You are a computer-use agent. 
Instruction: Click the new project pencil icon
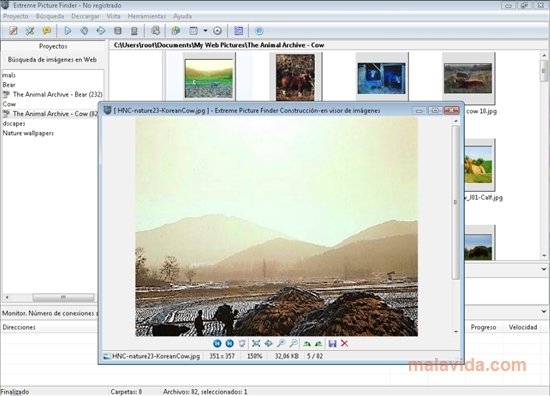point(13,31)
